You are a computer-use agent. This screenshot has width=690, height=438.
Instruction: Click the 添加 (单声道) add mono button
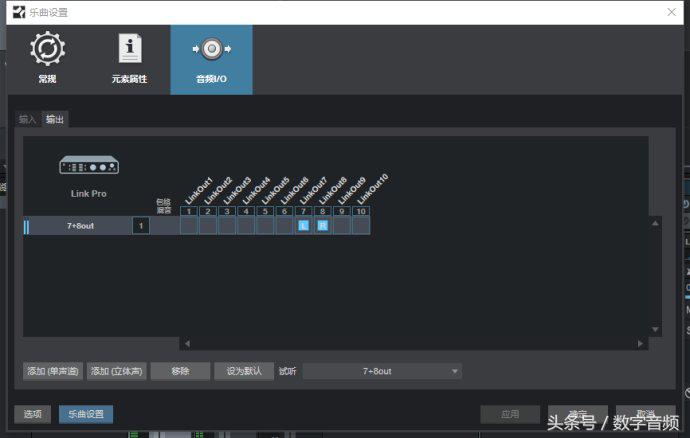[53, 371]
